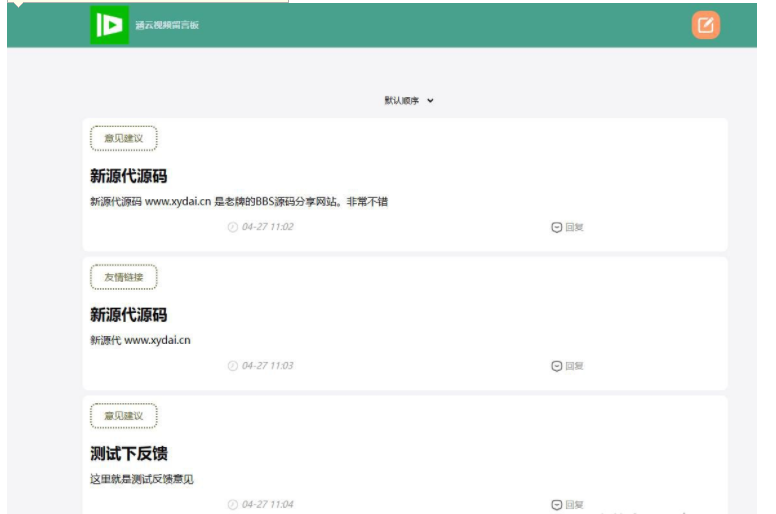The image size is (776, 514).
Task: Click the post body 这里就是测试反馈意见
Action: pyautogui.click(x=141, y=479)
